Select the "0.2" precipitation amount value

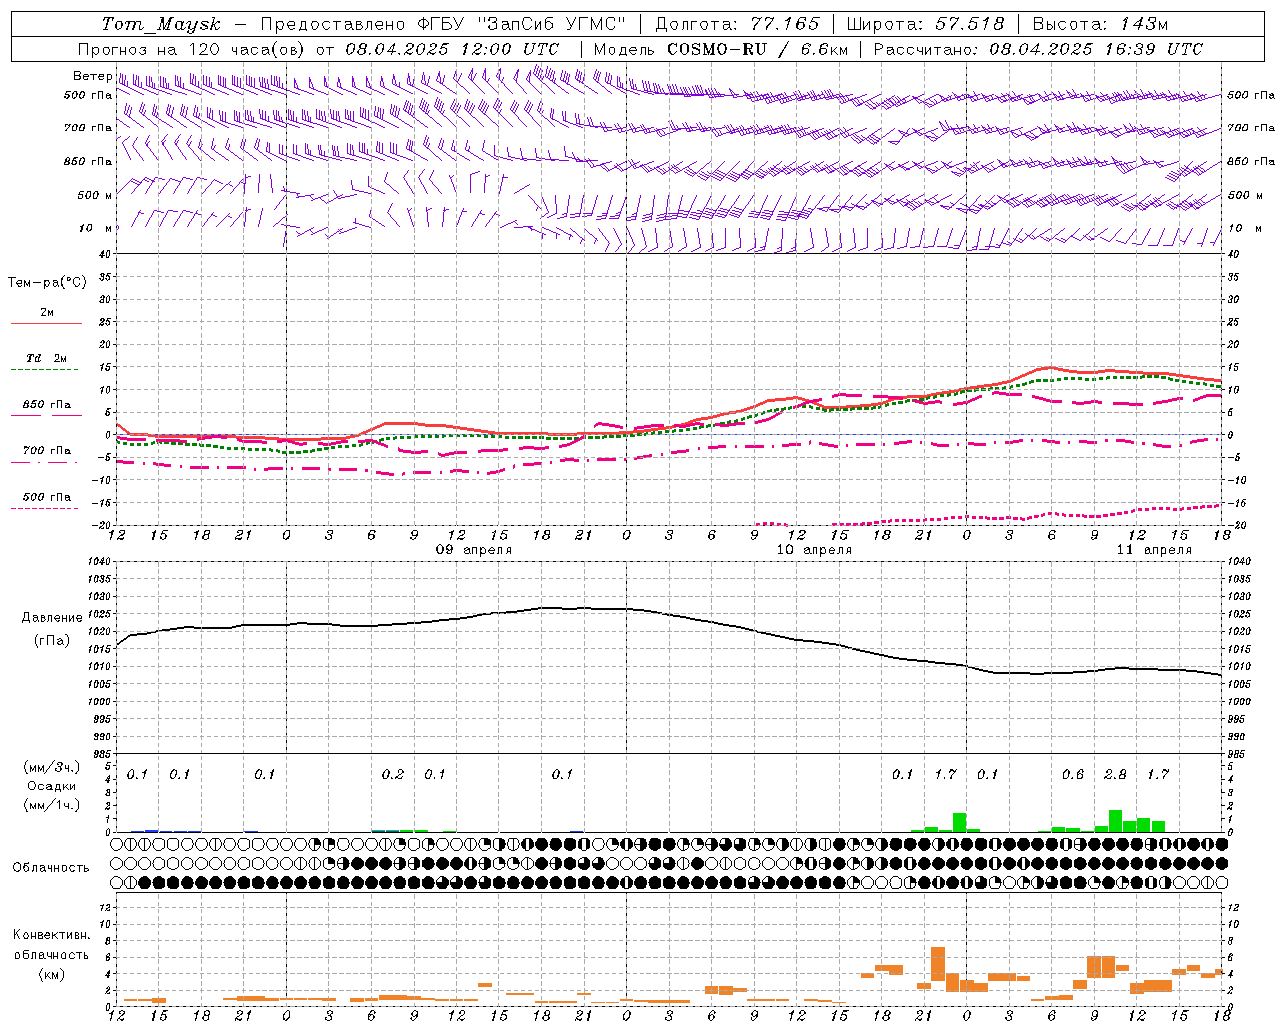click(x=393, y=775)
